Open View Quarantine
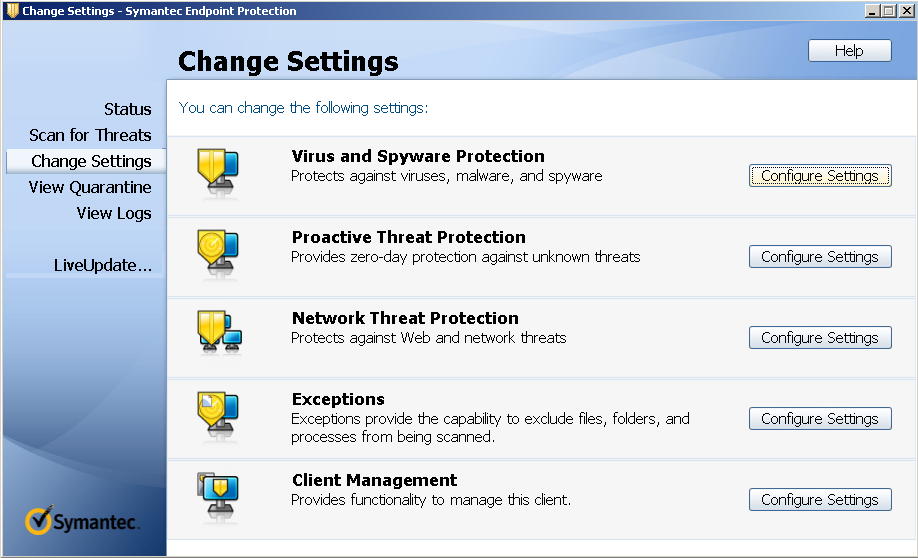The height and width of the screenshot is (558, 918). [90, 187]
